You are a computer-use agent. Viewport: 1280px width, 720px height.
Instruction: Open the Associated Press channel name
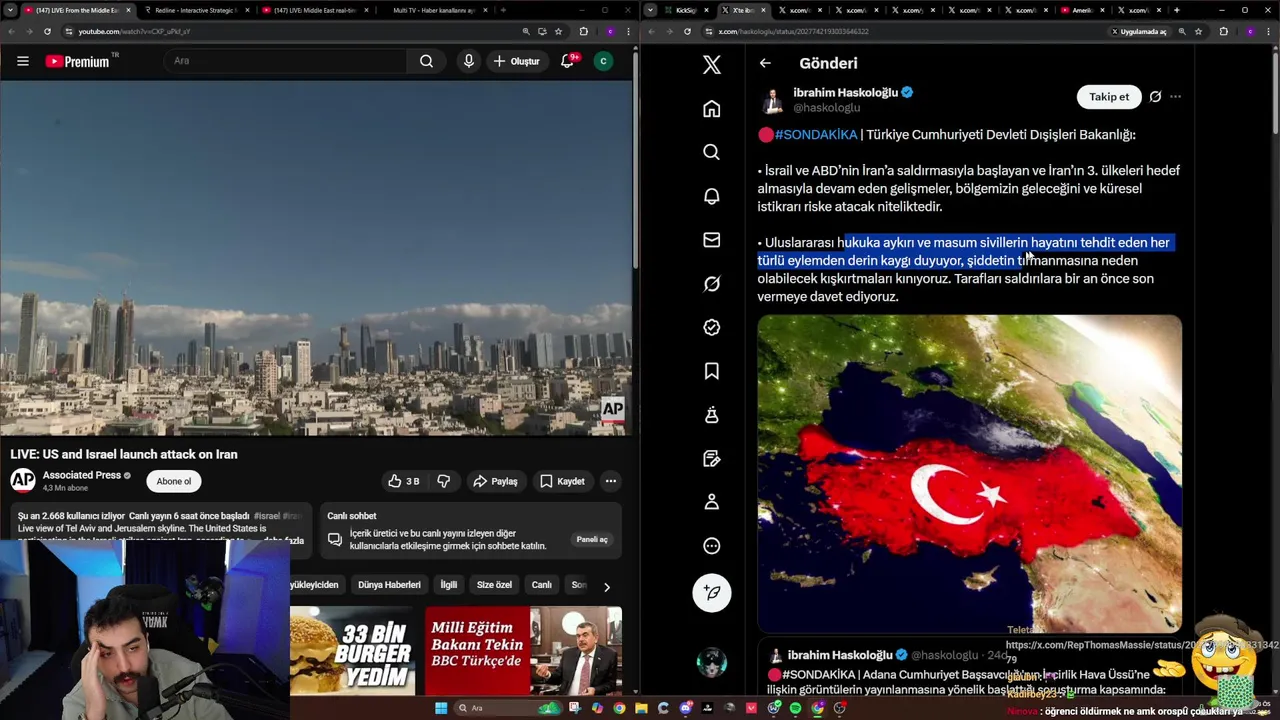click(82, 475)
